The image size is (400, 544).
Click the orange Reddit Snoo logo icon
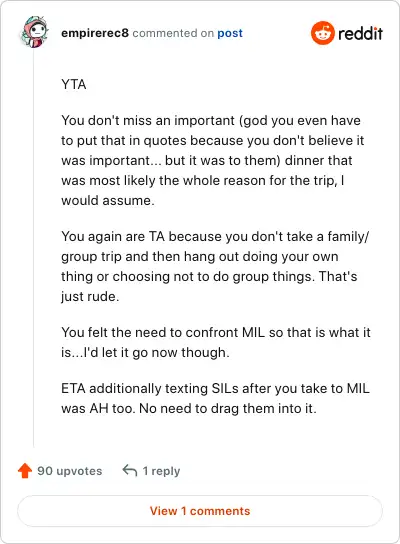tap(322, 33)
